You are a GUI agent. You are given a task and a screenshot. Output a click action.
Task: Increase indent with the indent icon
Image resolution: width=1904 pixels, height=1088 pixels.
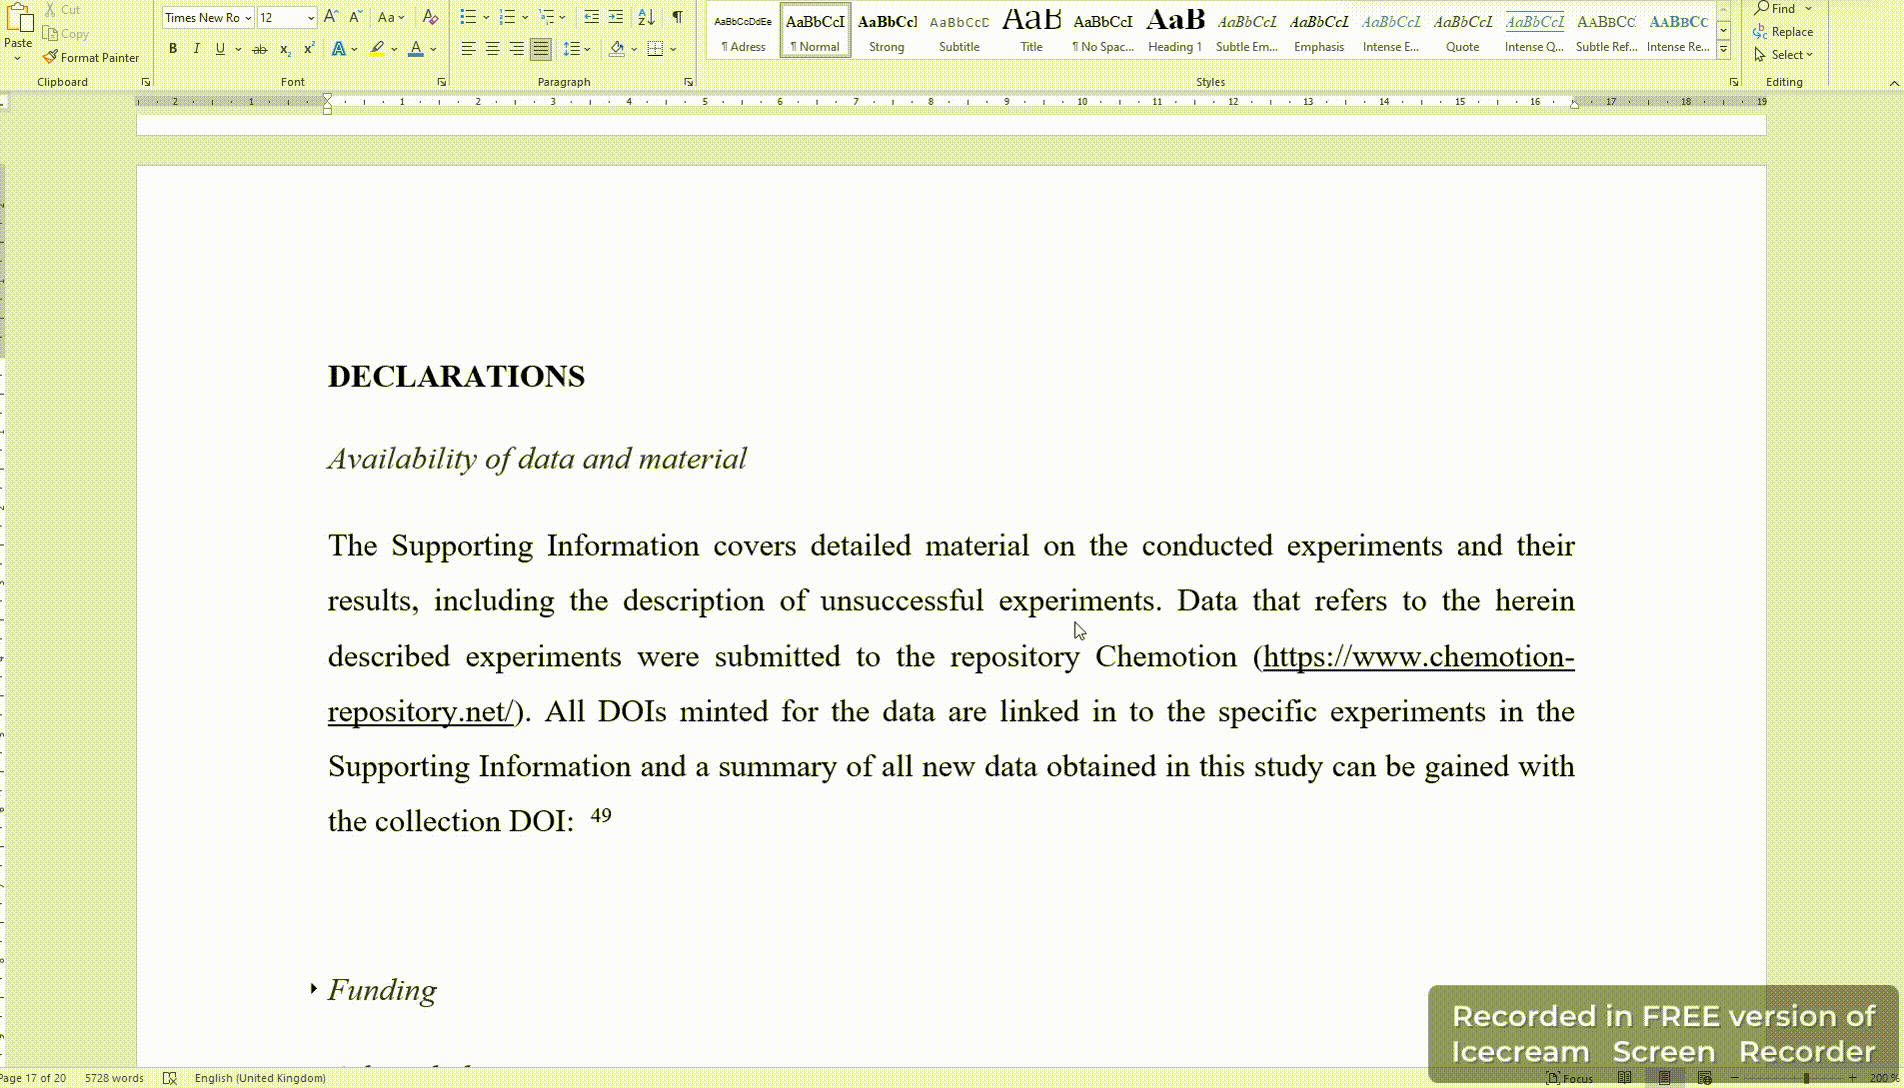pyautogui.click(x=616, y=17)
